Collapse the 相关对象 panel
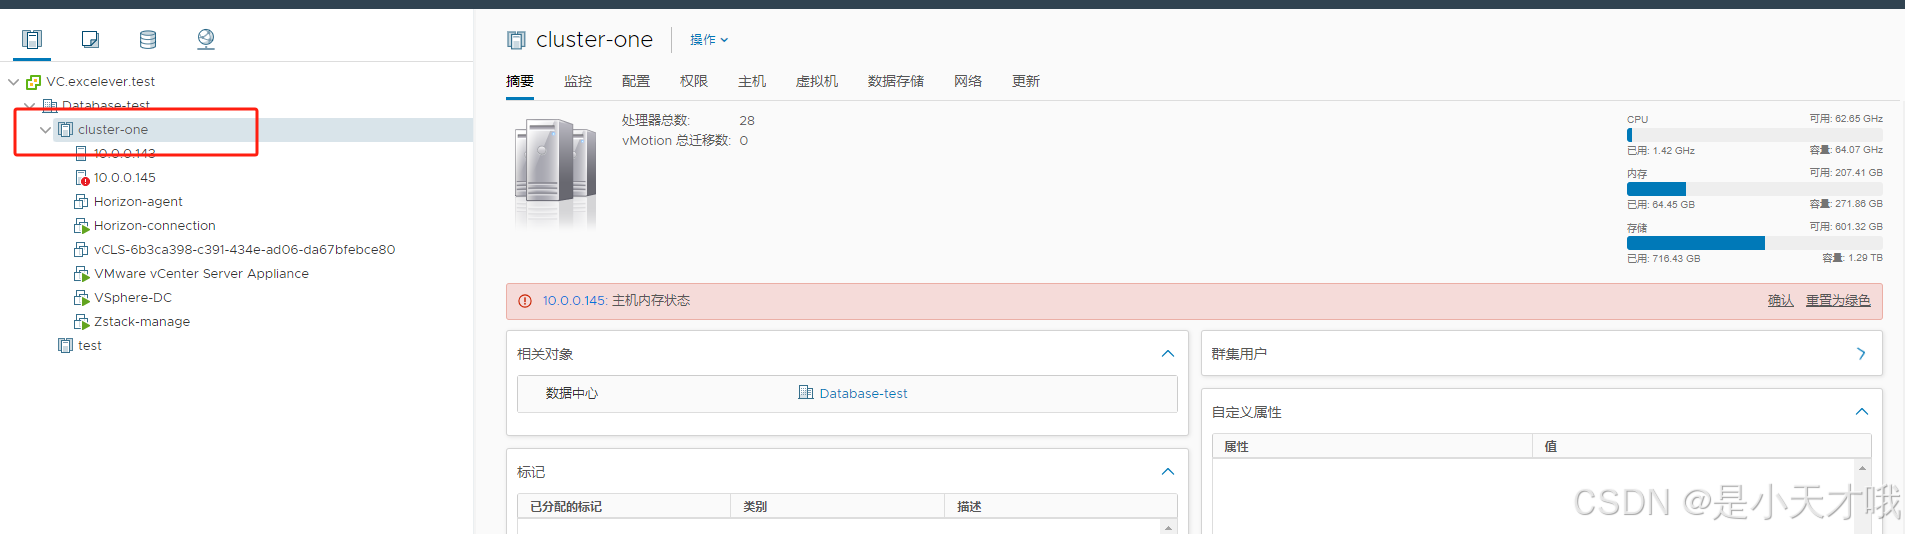1905x534 pixels. [x=1167, y=354]
